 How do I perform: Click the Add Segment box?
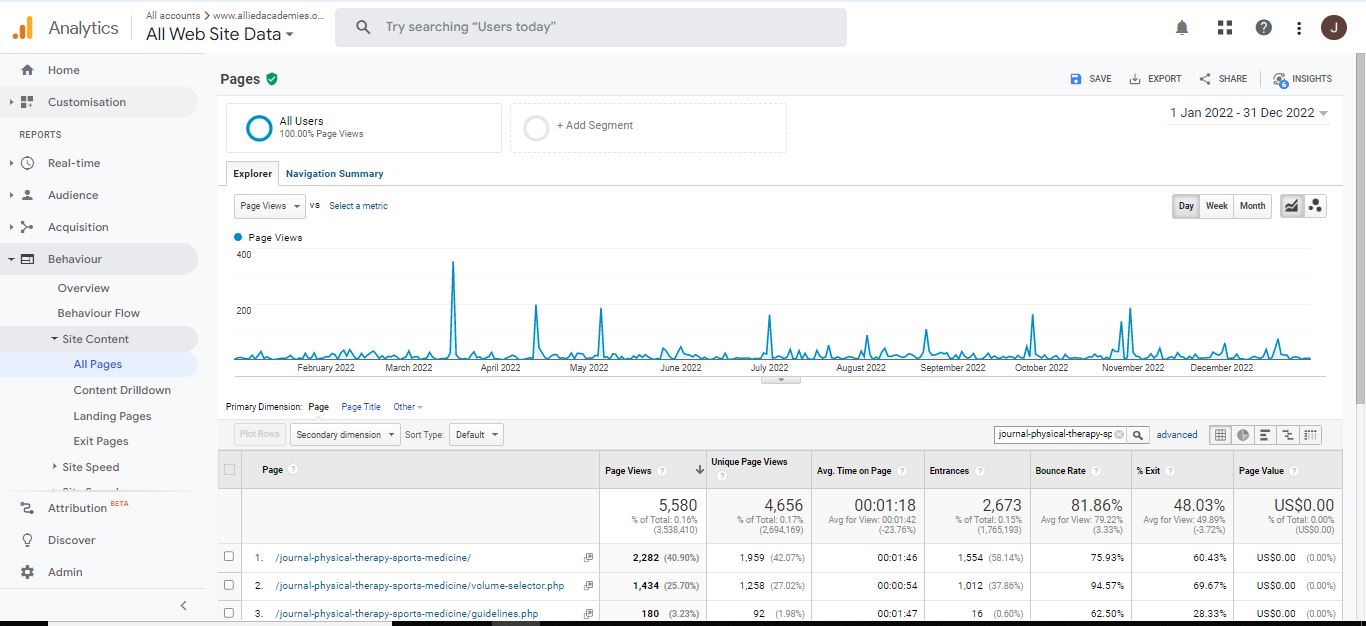(x=648, y=127)
